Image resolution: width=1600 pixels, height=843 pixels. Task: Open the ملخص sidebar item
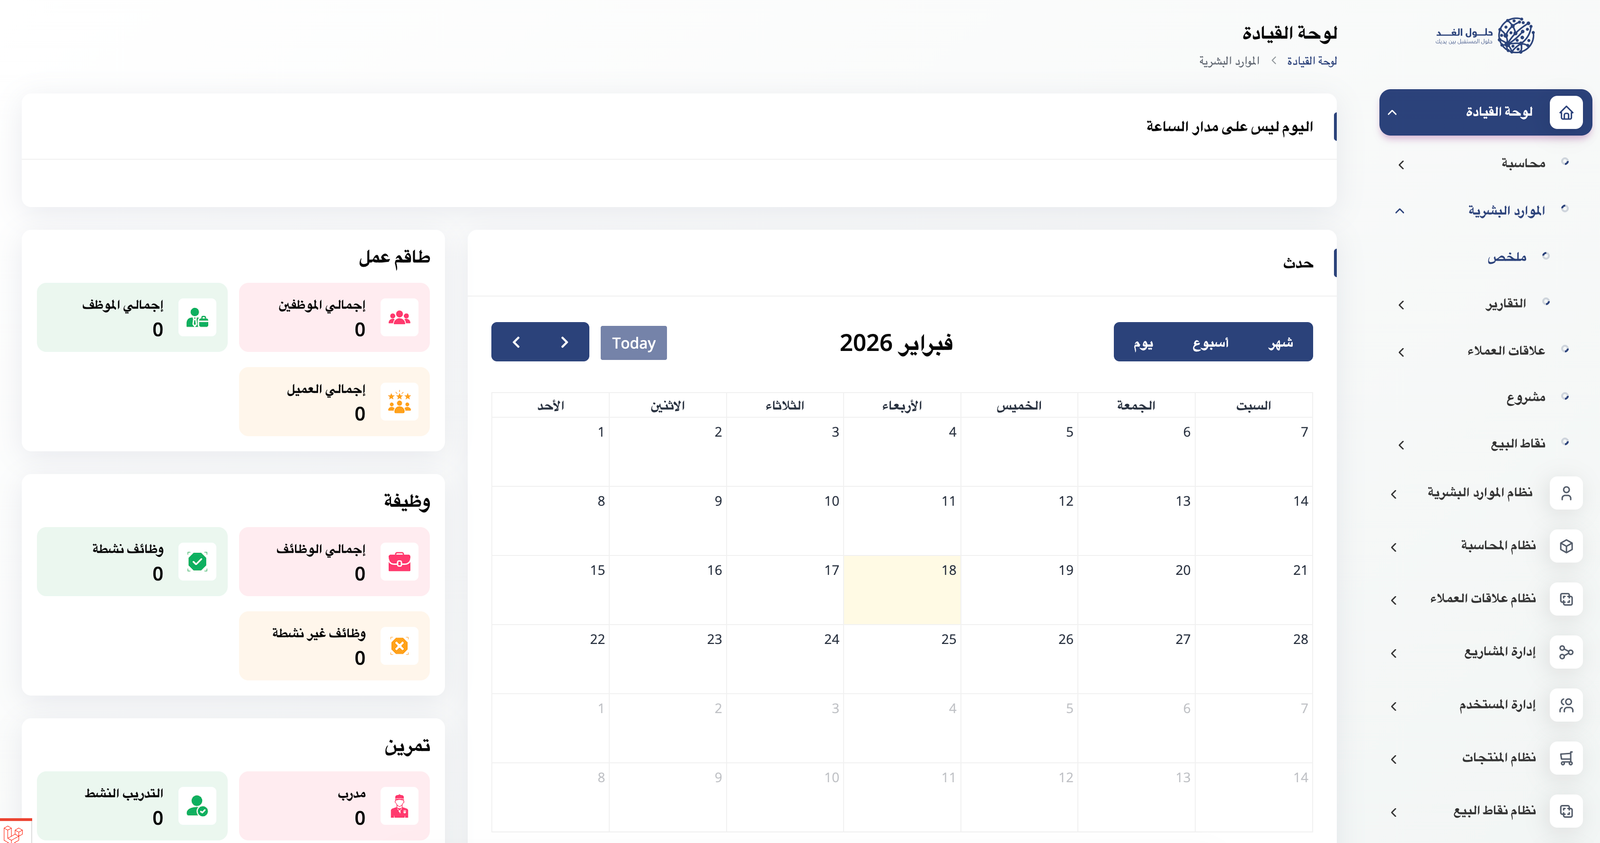[x=1506, y=257]
